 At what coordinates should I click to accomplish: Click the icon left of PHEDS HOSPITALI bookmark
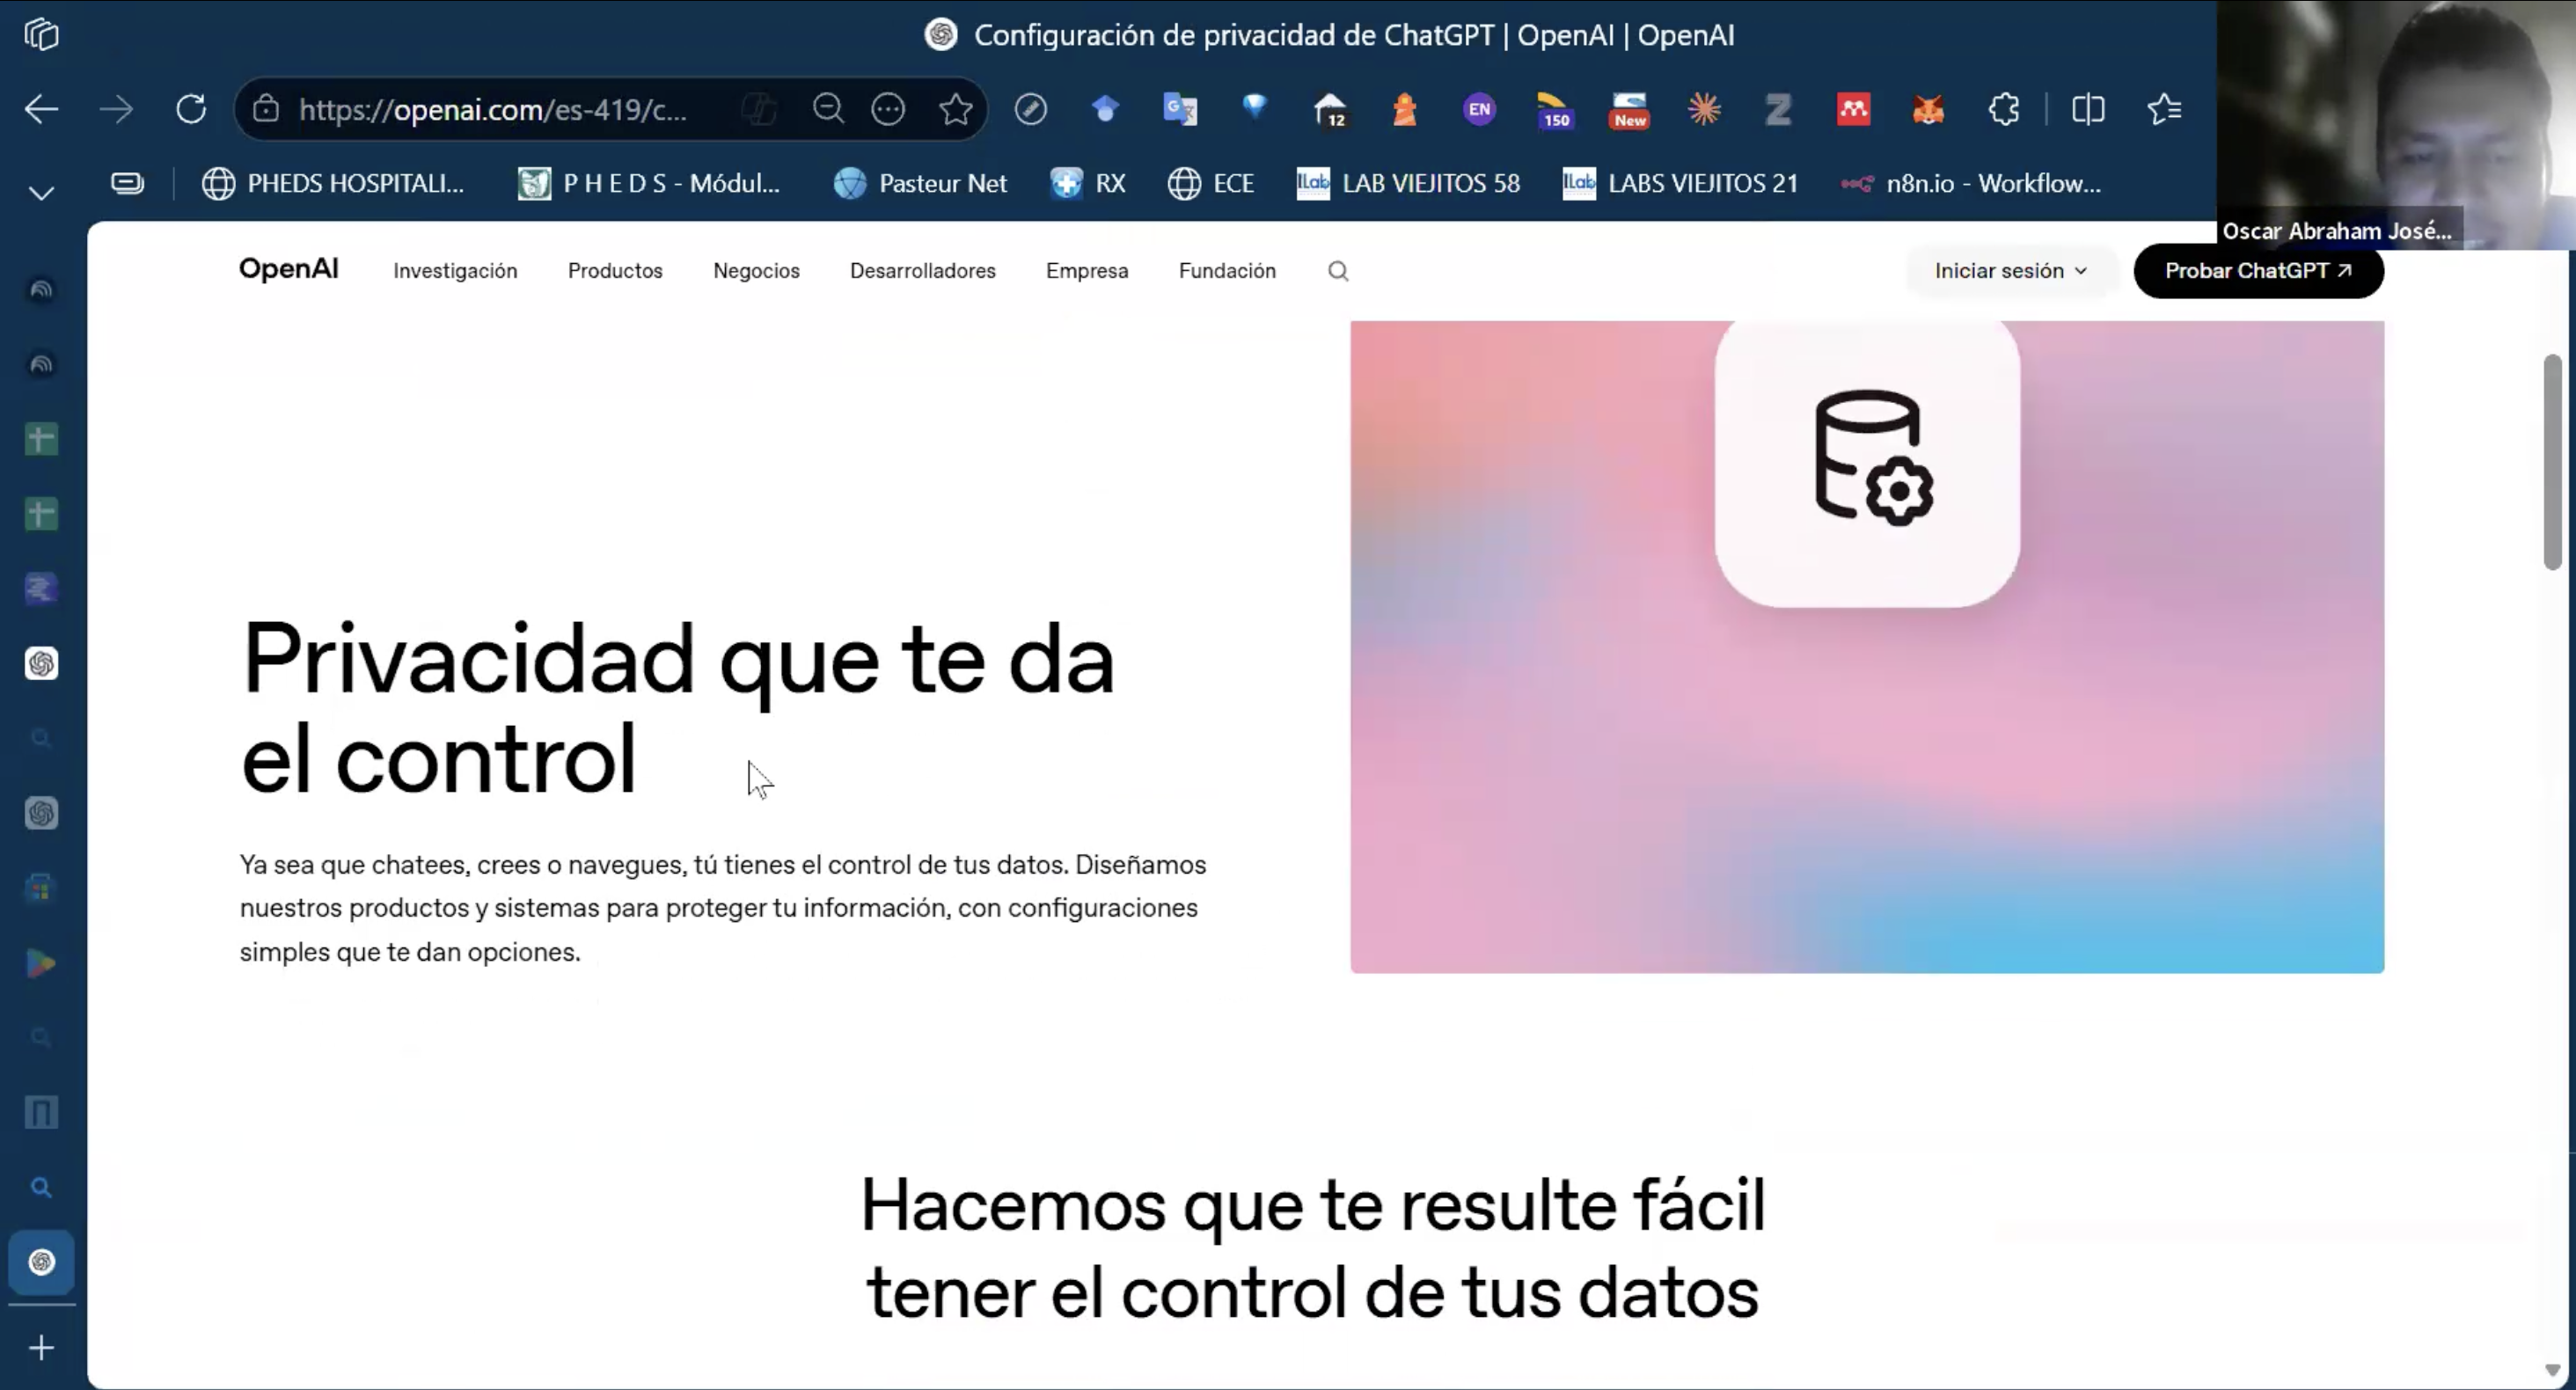pyautogui.click(x=127, y=183)
